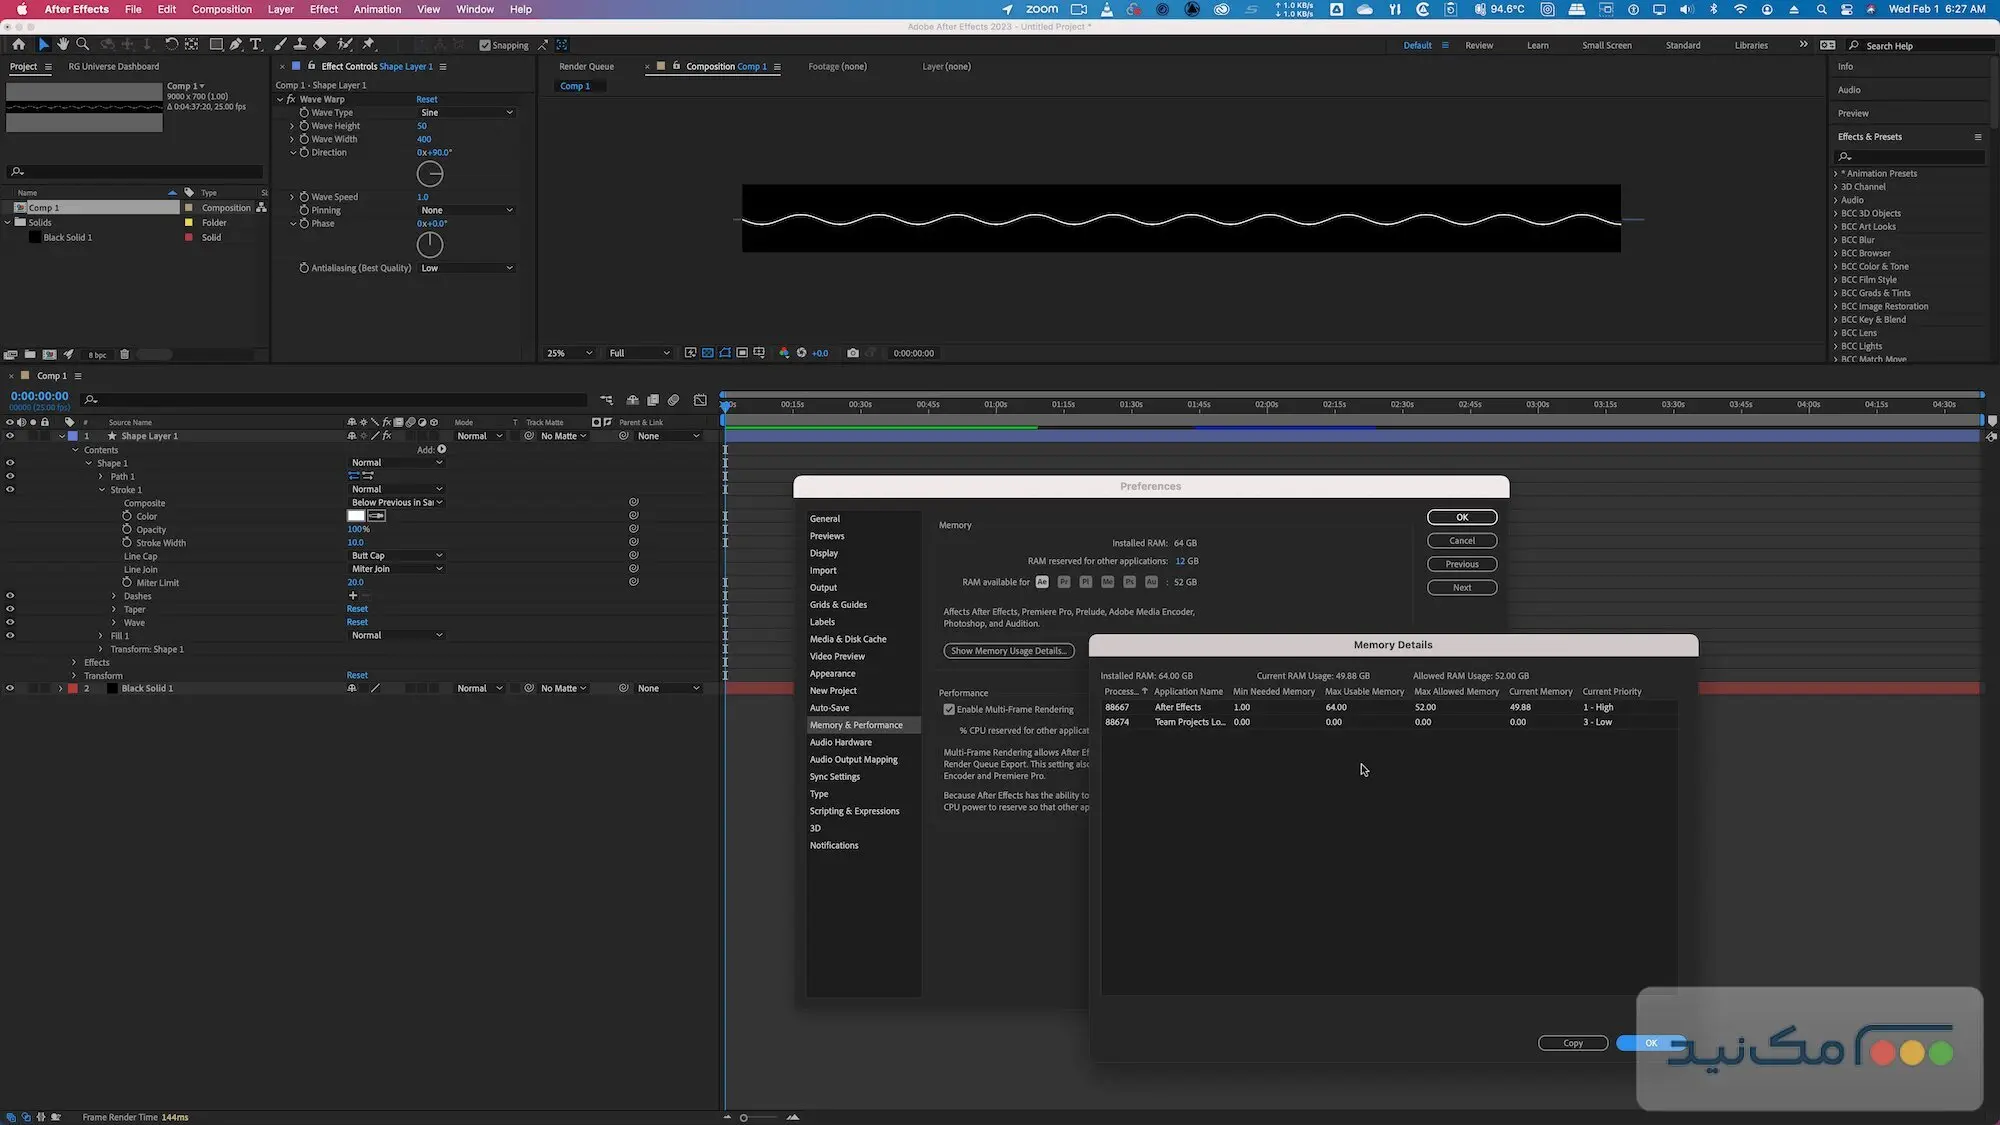2000x1125 pixels.
Task: Activate the Type tool
Action: [x=255, y=45]
